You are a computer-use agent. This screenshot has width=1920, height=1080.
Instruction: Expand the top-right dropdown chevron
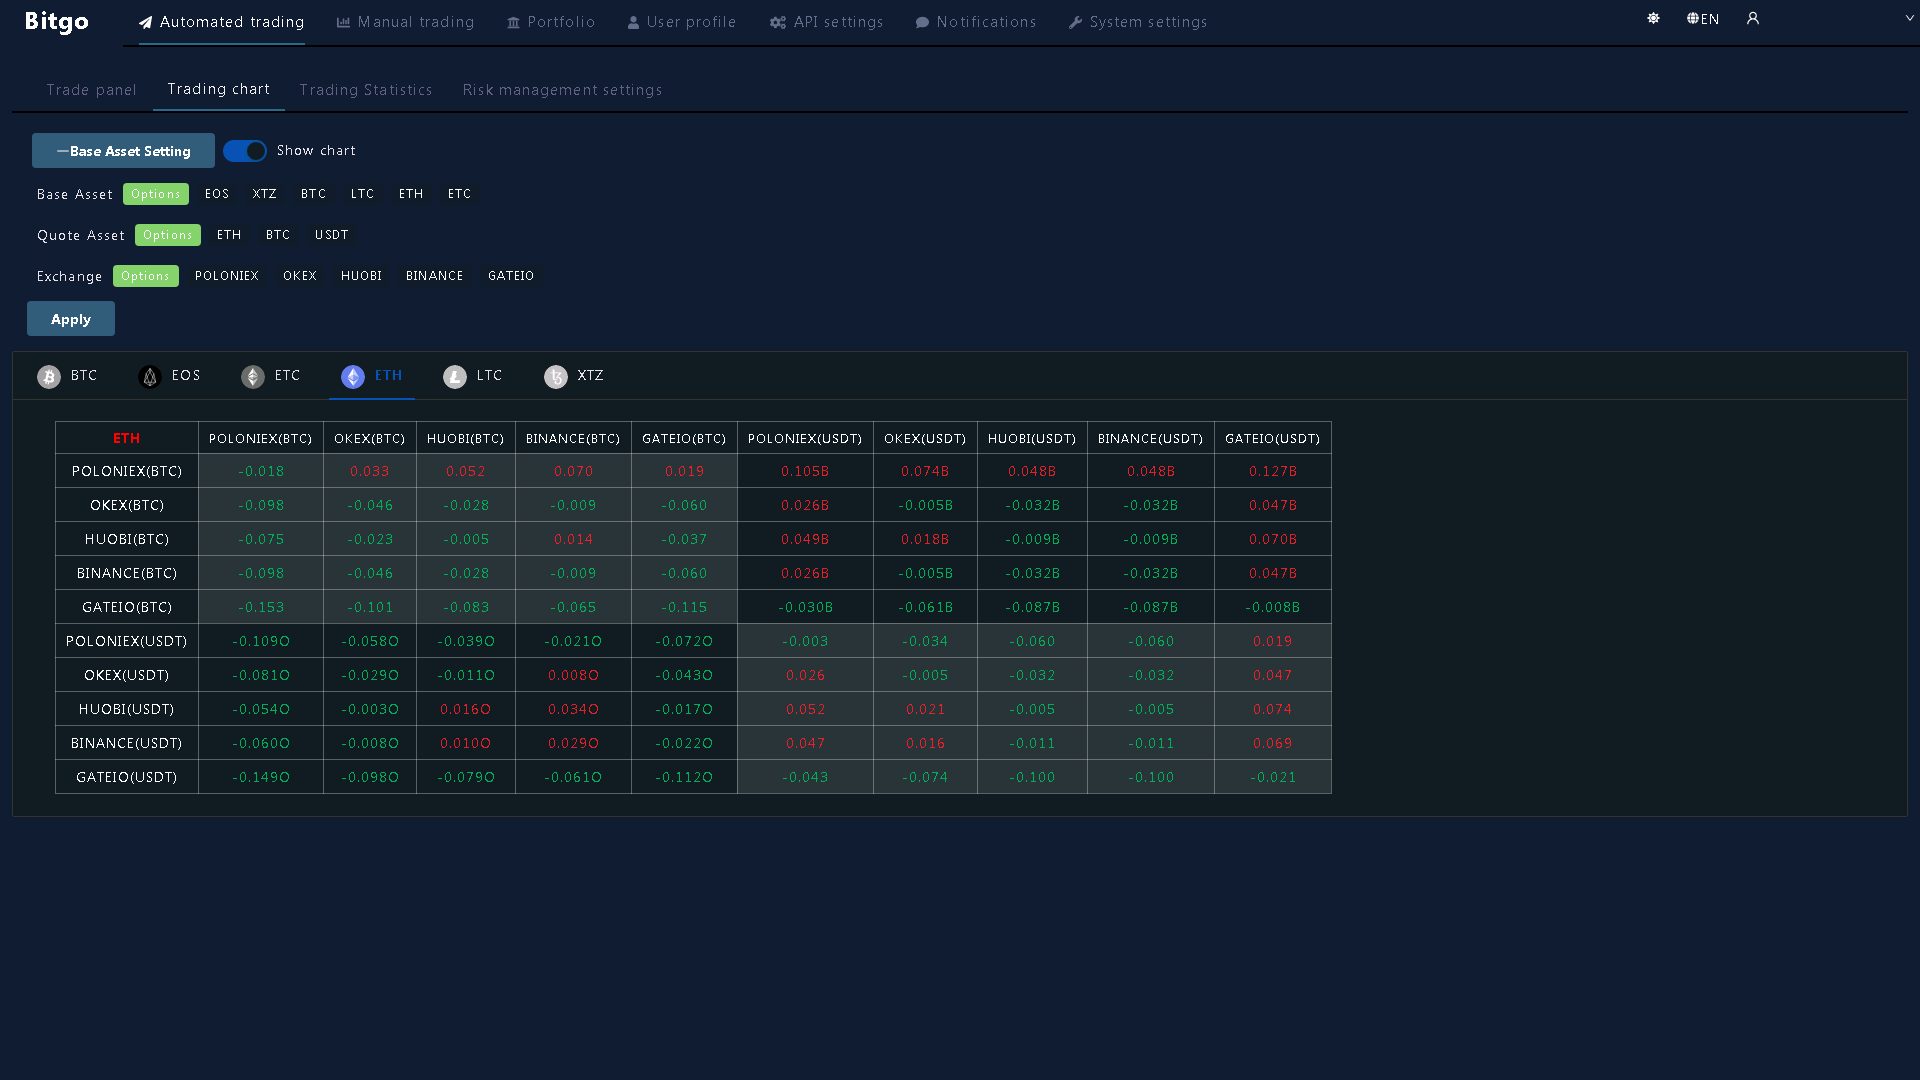[1909, 18]
